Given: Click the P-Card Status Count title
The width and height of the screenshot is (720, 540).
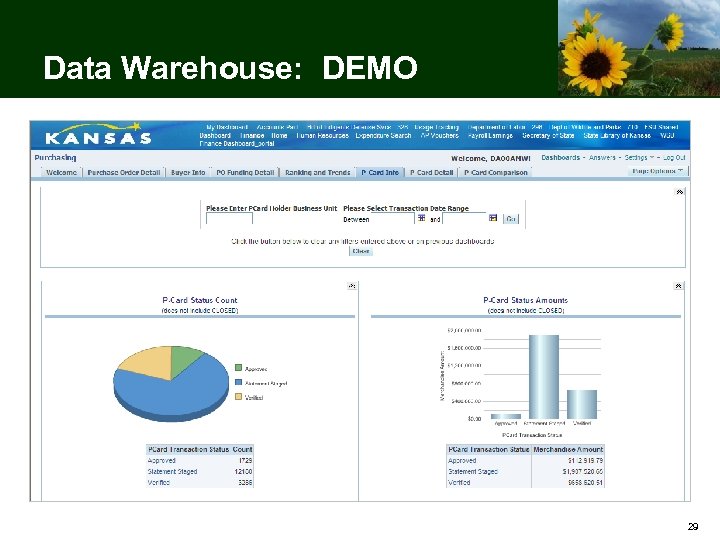Looking at the screenshot, I should (200, 300).
